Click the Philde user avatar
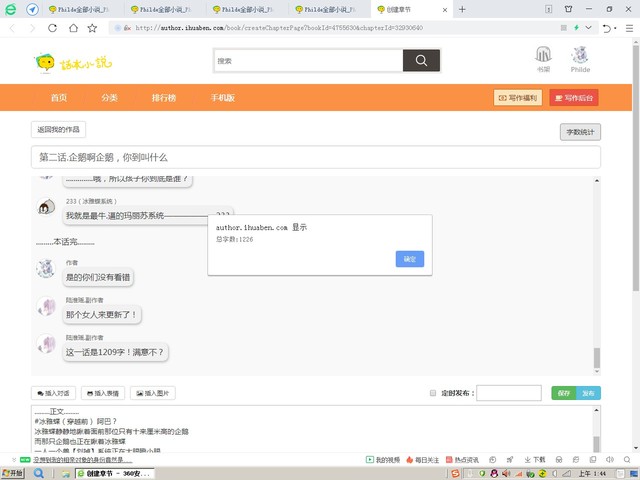640x480 pixels. [x=580, y=57]
